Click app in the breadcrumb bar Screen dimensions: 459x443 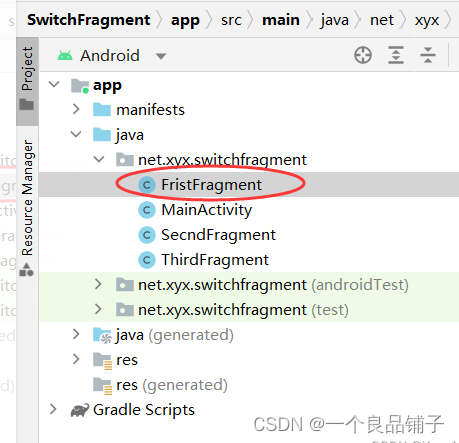(185, 21)
